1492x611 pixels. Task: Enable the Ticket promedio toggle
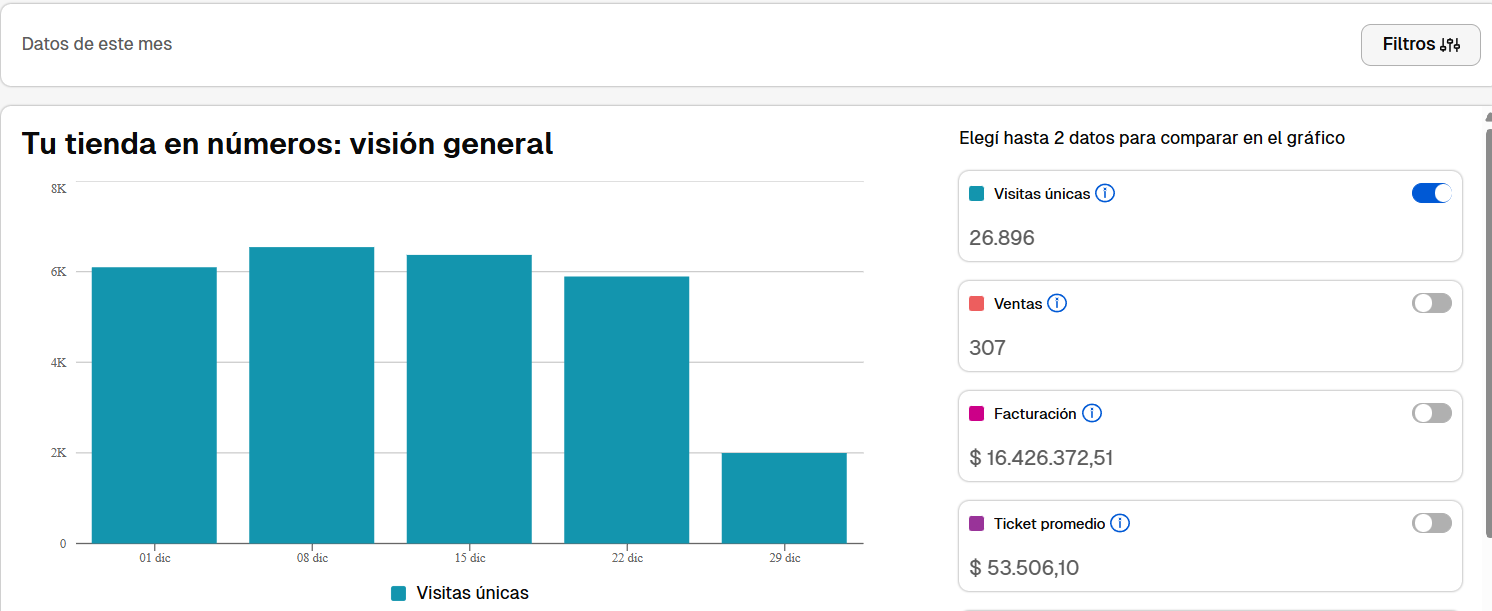point(1431,523)
